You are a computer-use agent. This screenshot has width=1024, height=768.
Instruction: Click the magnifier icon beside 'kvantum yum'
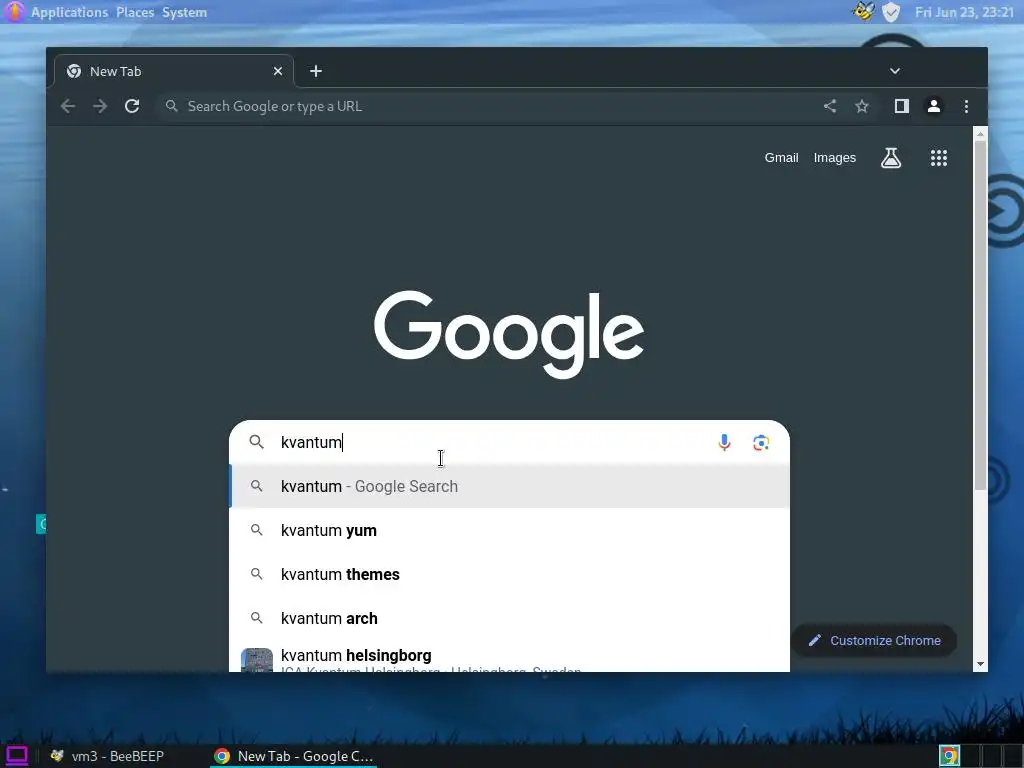[257, 530]
